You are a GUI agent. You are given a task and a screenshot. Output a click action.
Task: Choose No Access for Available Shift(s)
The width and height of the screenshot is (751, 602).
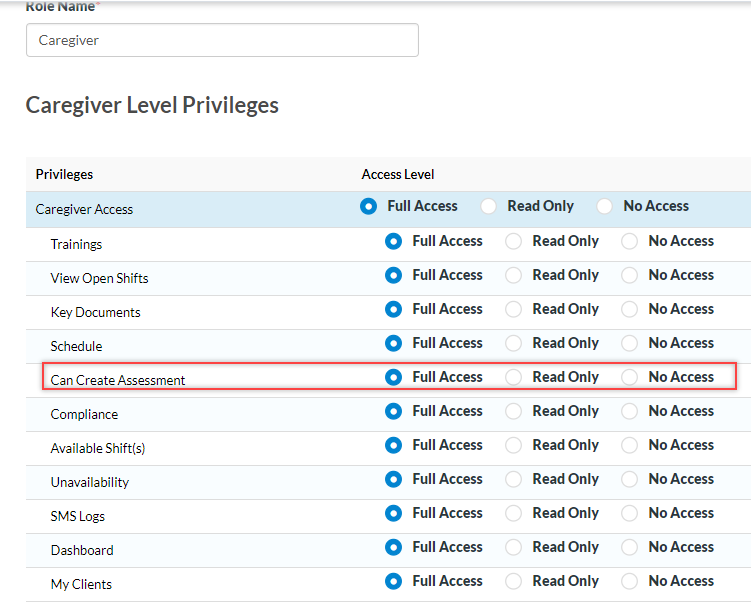[x=630, y=445]
